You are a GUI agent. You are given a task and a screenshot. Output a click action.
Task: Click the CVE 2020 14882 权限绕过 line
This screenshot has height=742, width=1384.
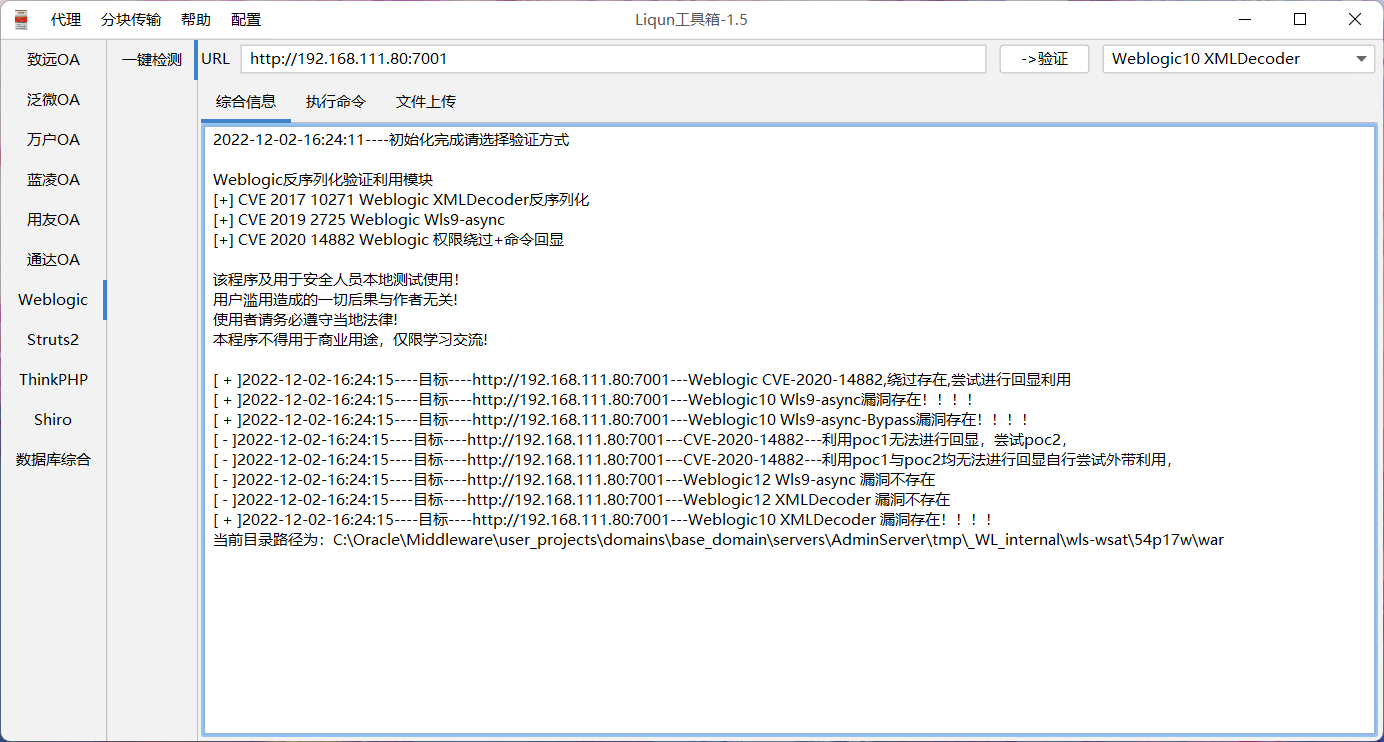pyautogui.click(x=388, y=240)
